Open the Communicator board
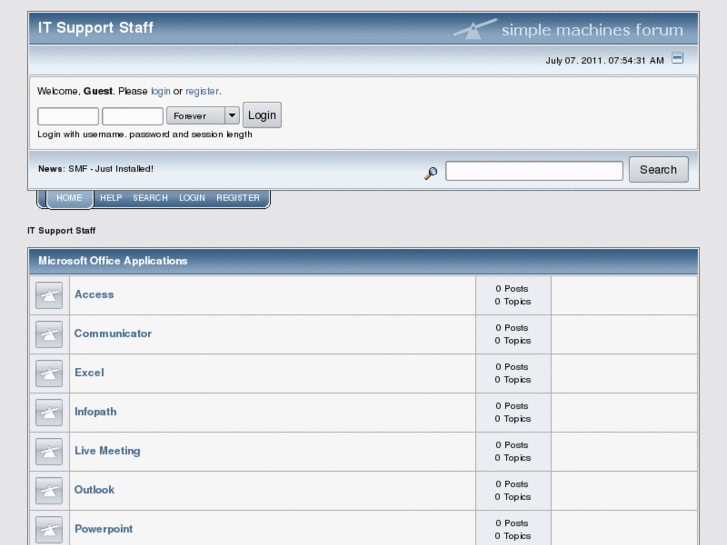 [x=113, y=333]
